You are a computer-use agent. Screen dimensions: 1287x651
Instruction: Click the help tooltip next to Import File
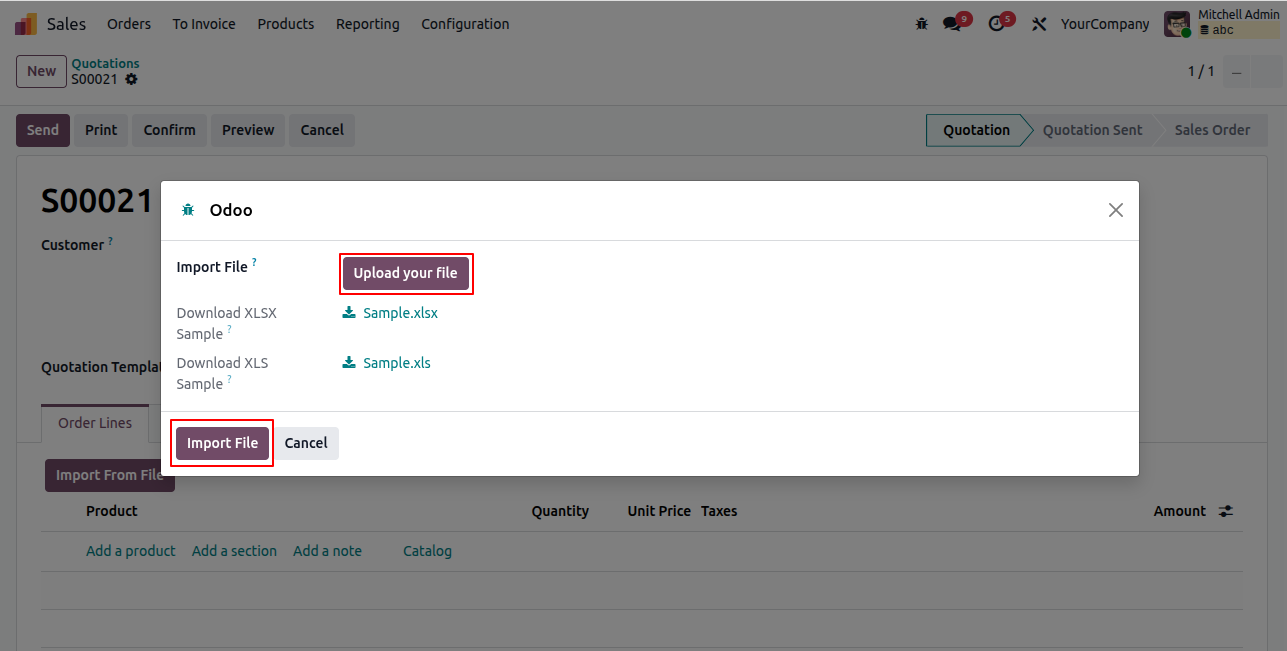tap(254, 263)
